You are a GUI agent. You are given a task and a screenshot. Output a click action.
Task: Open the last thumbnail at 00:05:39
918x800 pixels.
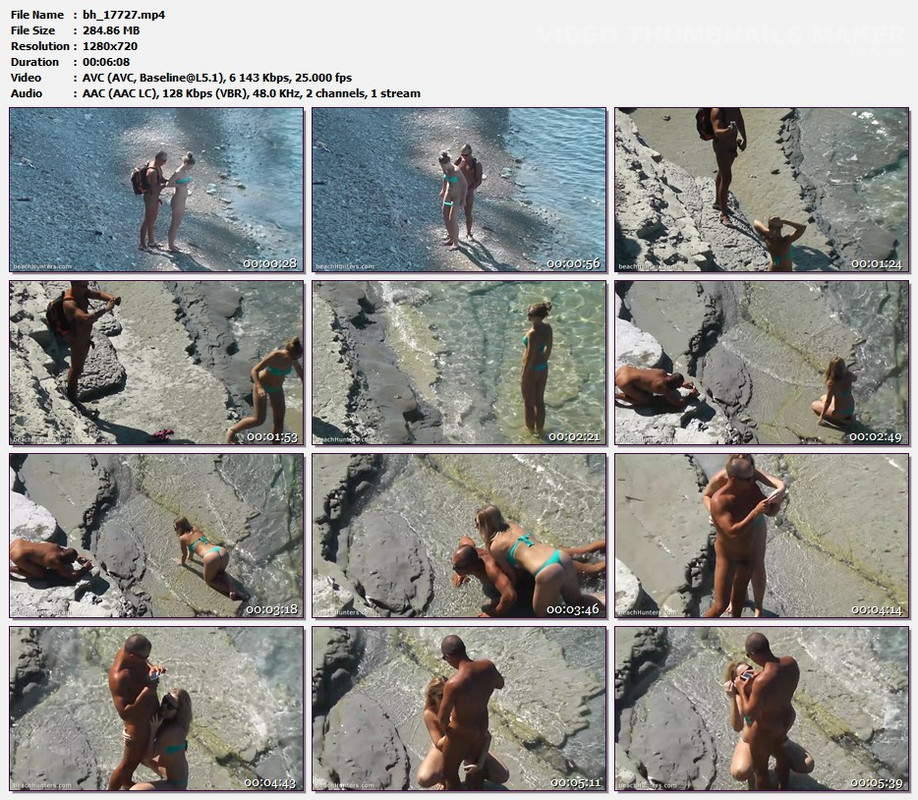(x=762, y=709)
